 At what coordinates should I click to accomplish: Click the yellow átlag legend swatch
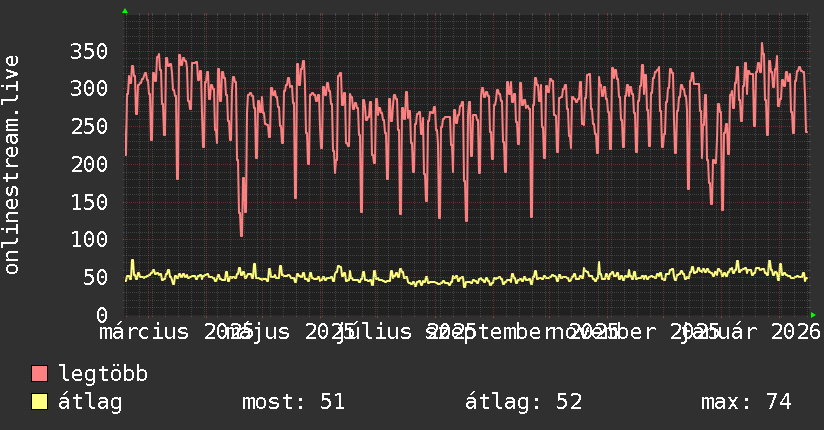(39, 401)
